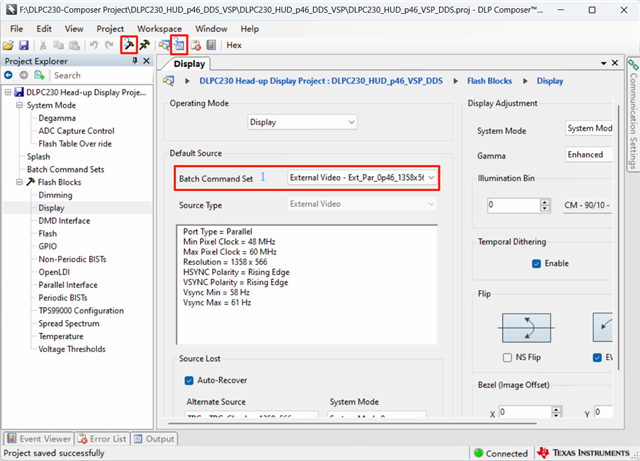
Task: Open the Event Viewer panel
Action: 39,439
